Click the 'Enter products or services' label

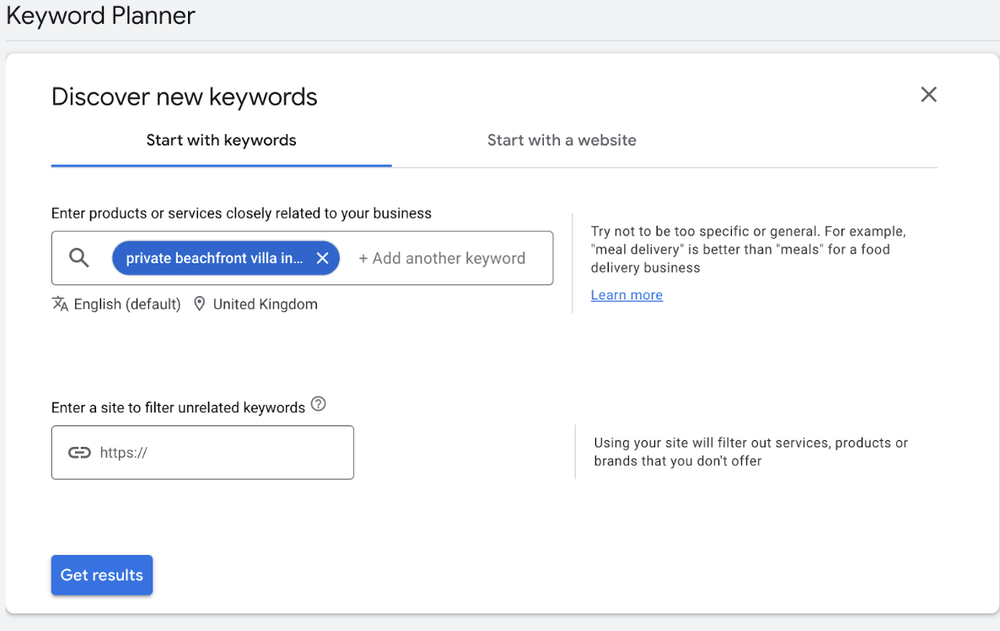[x=241, y=213]
